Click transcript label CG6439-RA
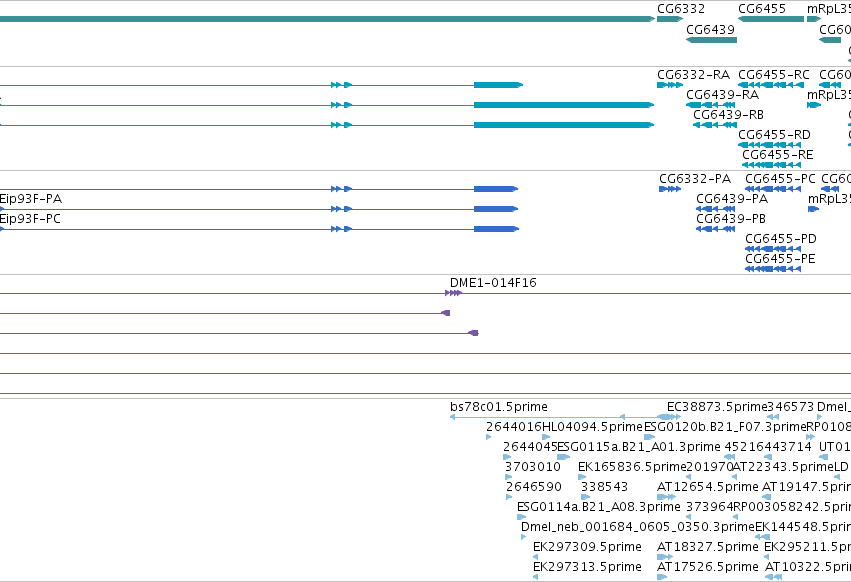 [x=722, y=95]
